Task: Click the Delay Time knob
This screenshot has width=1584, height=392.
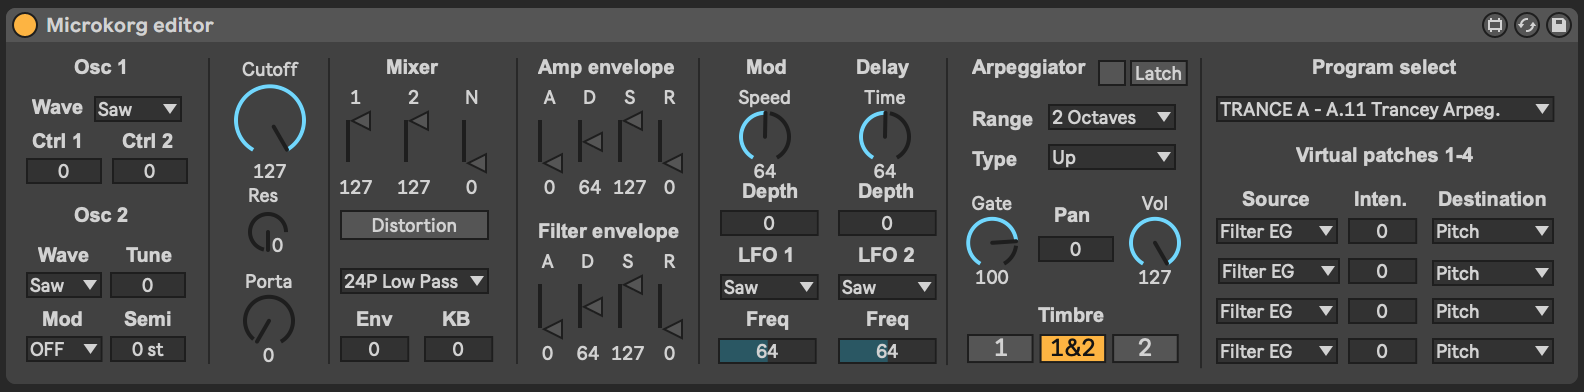Action: [884, 135]
